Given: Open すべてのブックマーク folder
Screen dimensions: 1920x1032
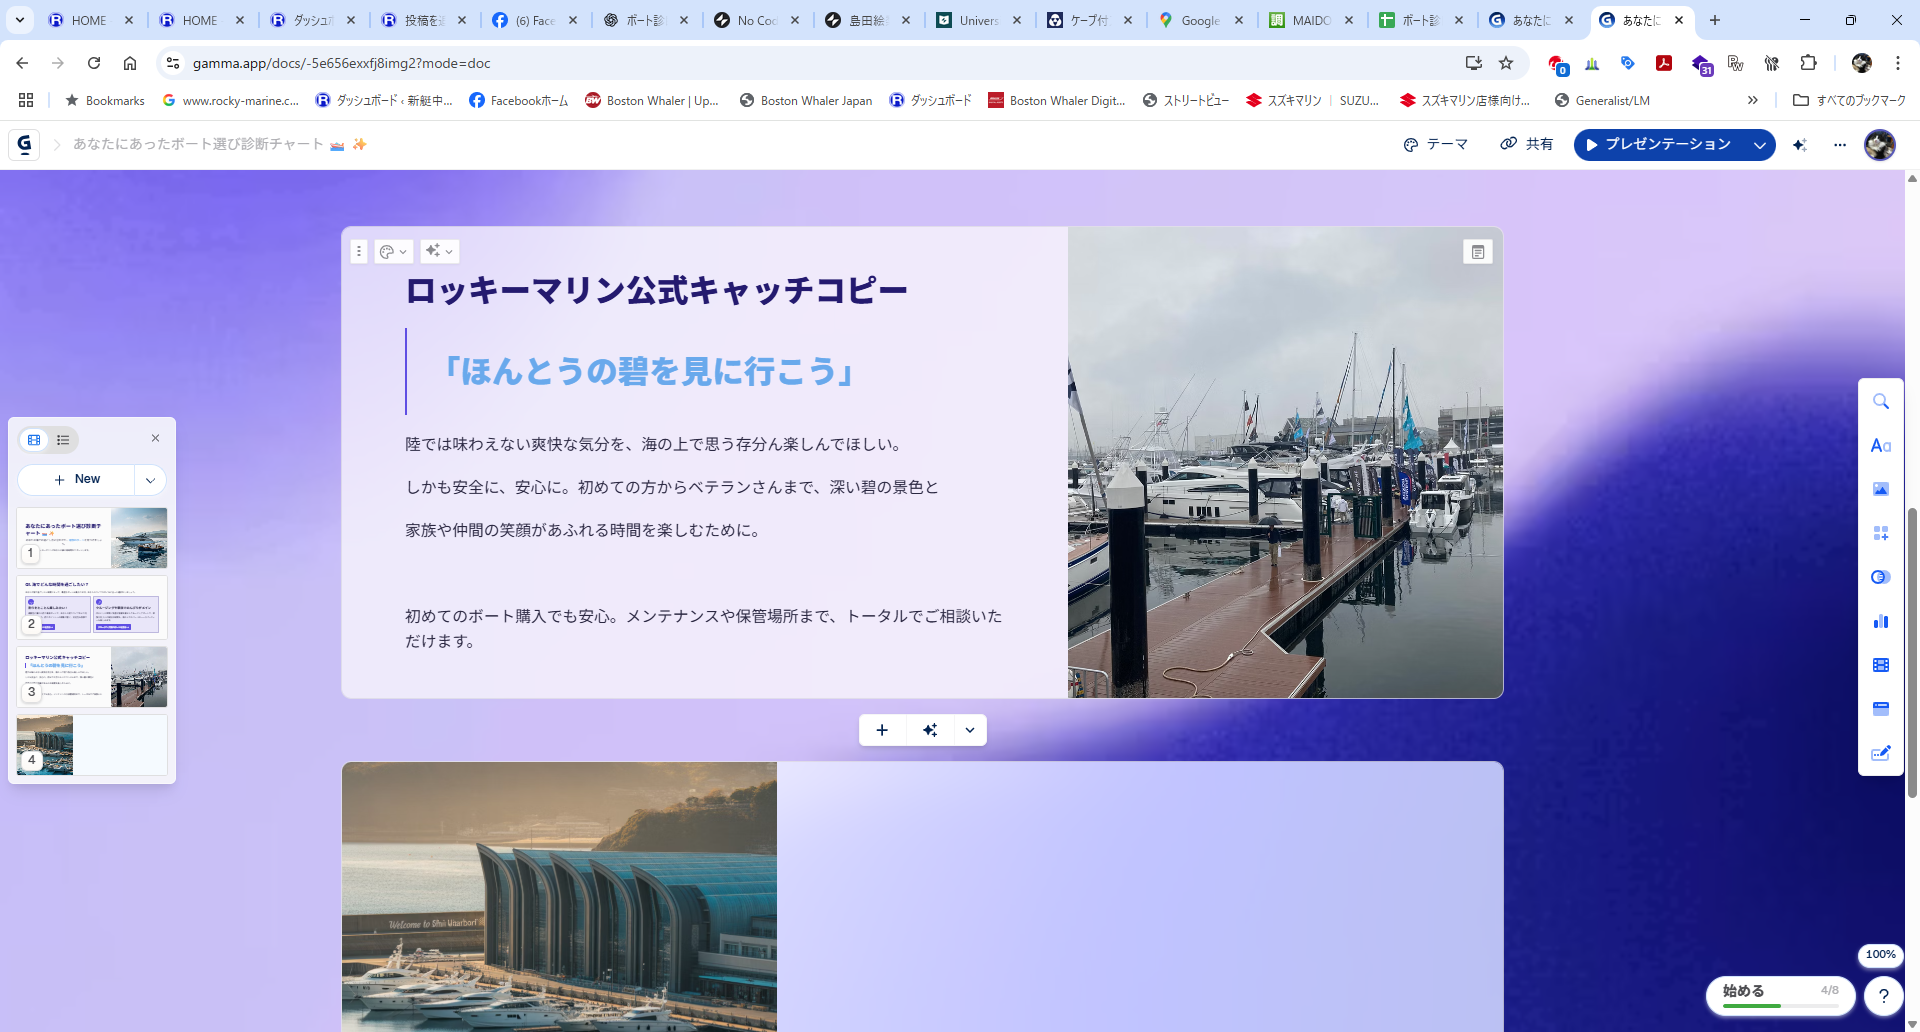Looking at the screenshot, I should [x=1849, y=100].
